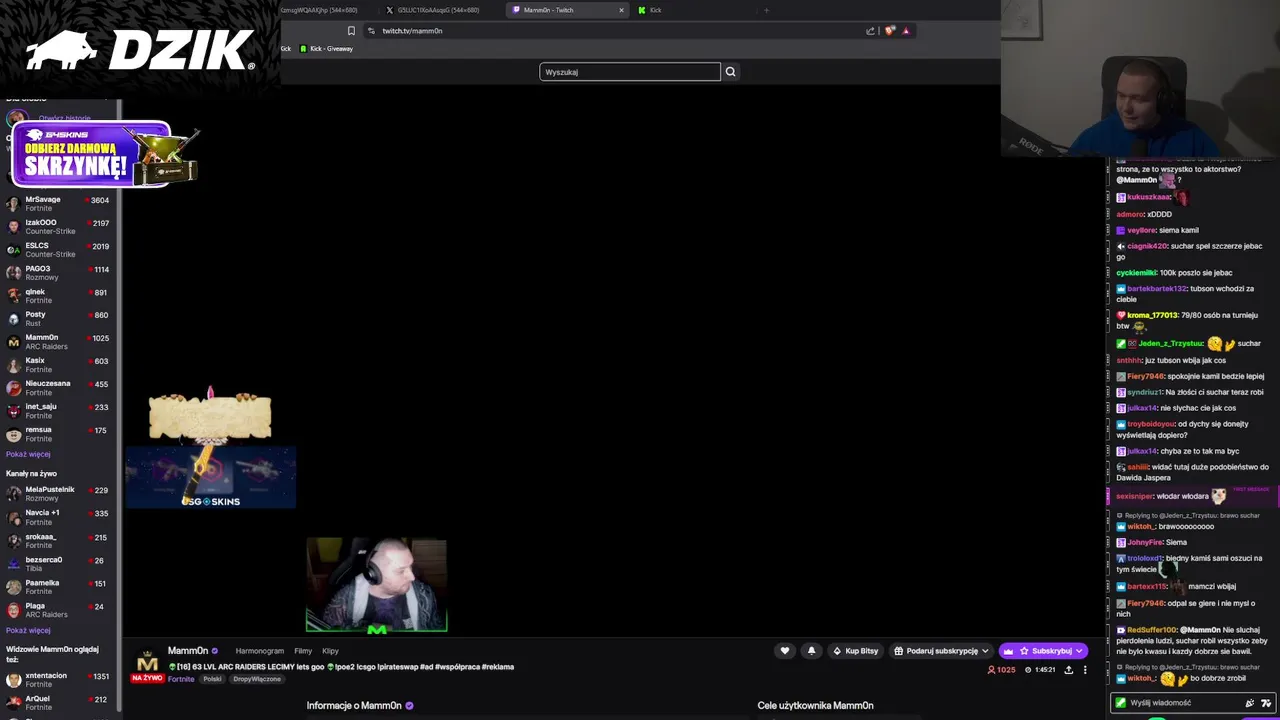The image size is (1280, 720).
Task: Bookmark the current page icon
Action: tap(351, 31)
